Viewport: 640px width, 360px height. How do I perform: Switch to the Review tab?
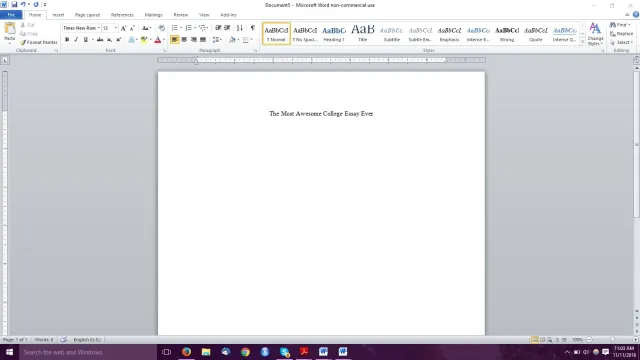[x=180, y=15]
